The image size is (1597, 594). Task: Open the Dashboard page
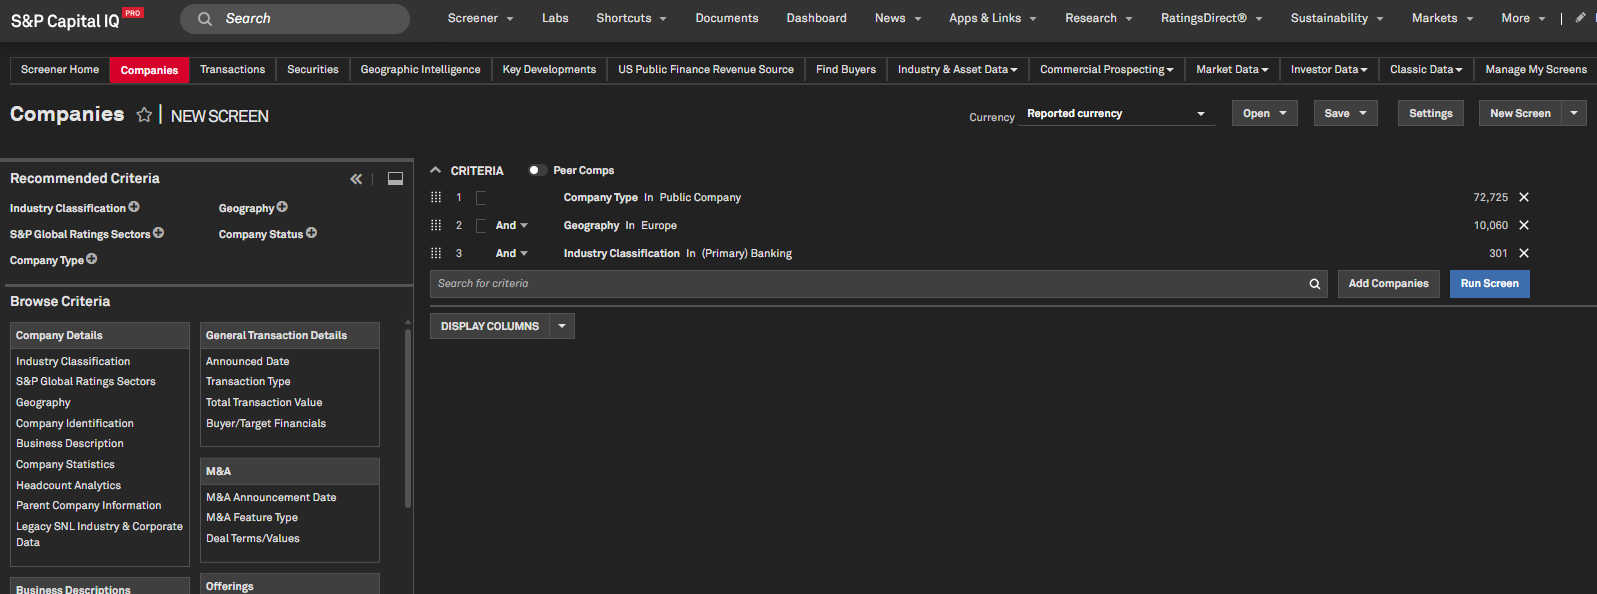click(816, 18)
